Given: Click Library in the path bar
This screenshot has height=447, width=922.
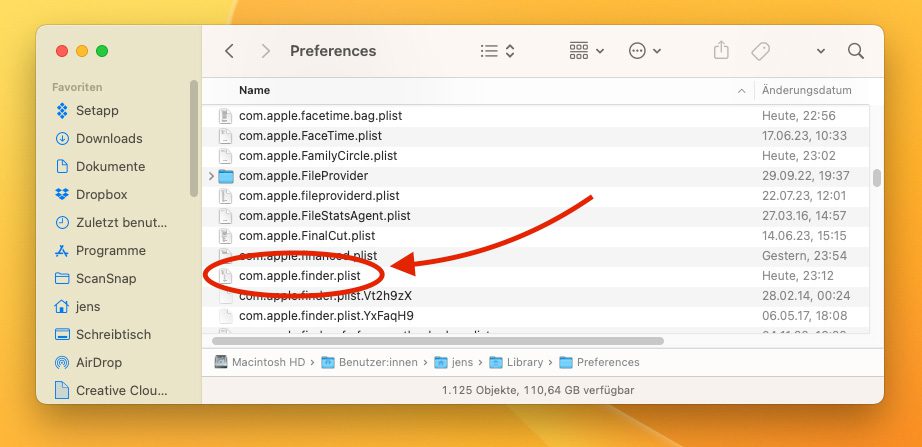Looking at the screenshot, I should (x=524, y=362).
